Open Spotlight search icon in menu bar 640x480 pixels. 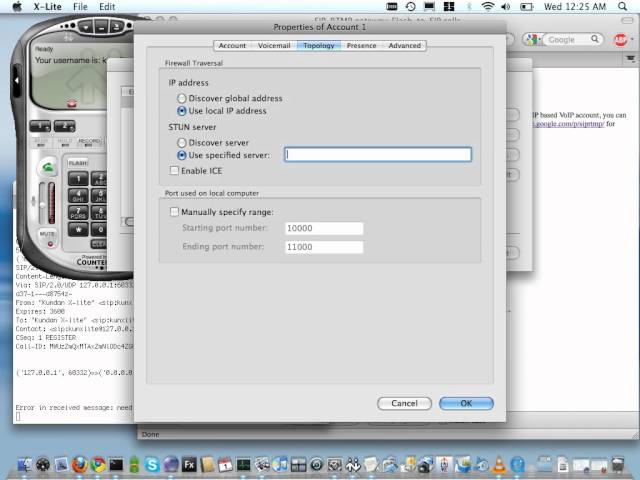622,7
